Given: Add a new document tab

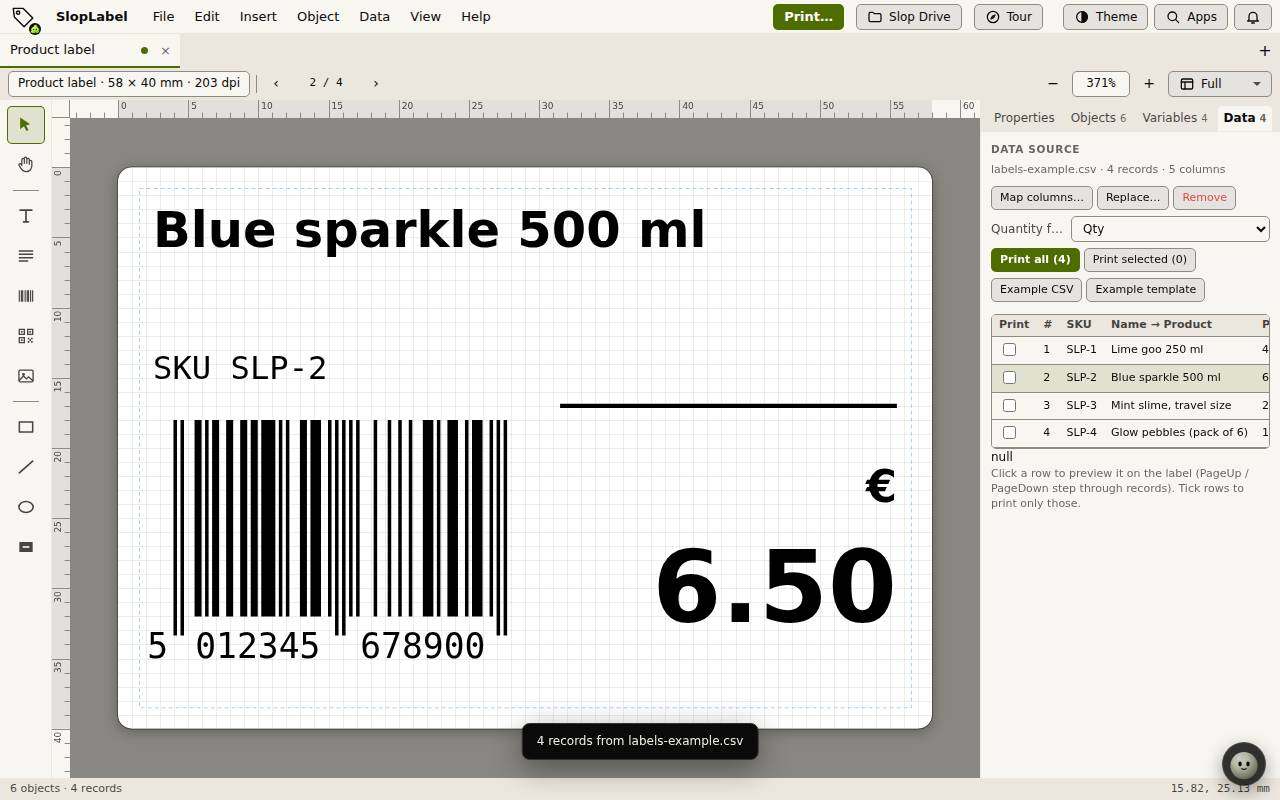Looking at the screenshot, I should tap(1265, 50).
